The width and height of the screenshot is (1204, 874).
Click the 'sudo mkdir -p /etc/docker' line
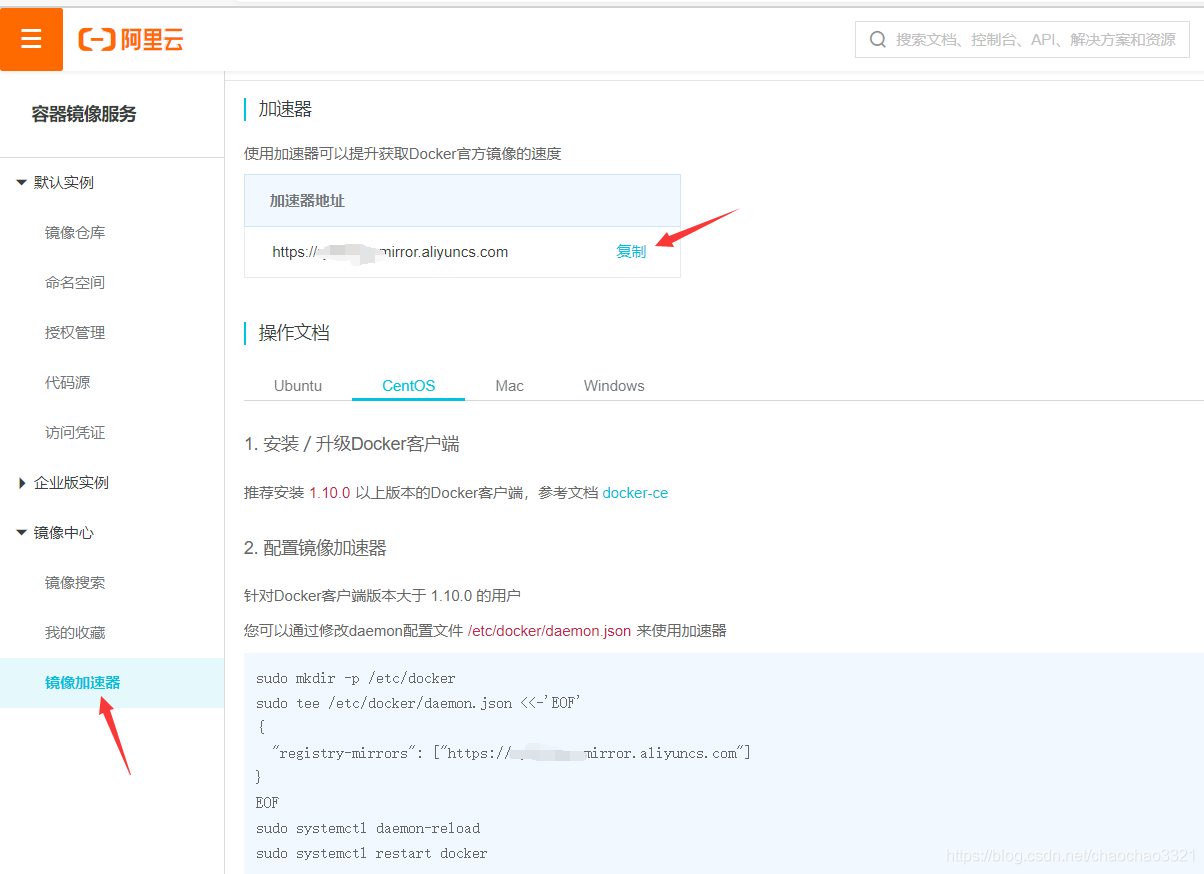[355, 679]
